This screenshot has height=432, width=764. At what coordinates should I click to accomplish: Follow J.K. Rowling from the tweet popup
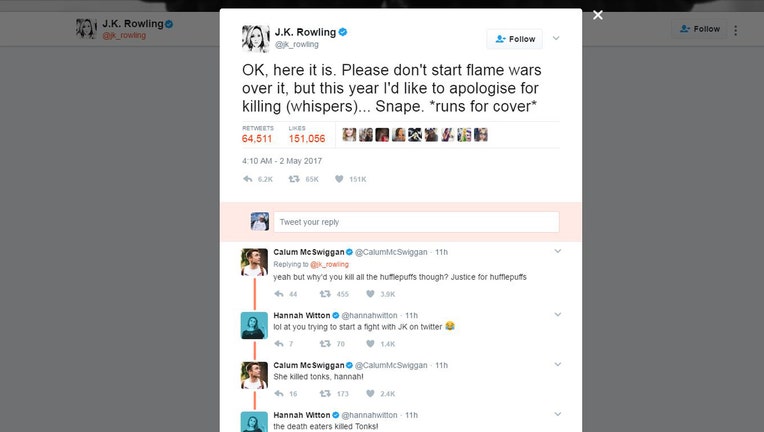[515, 39]
